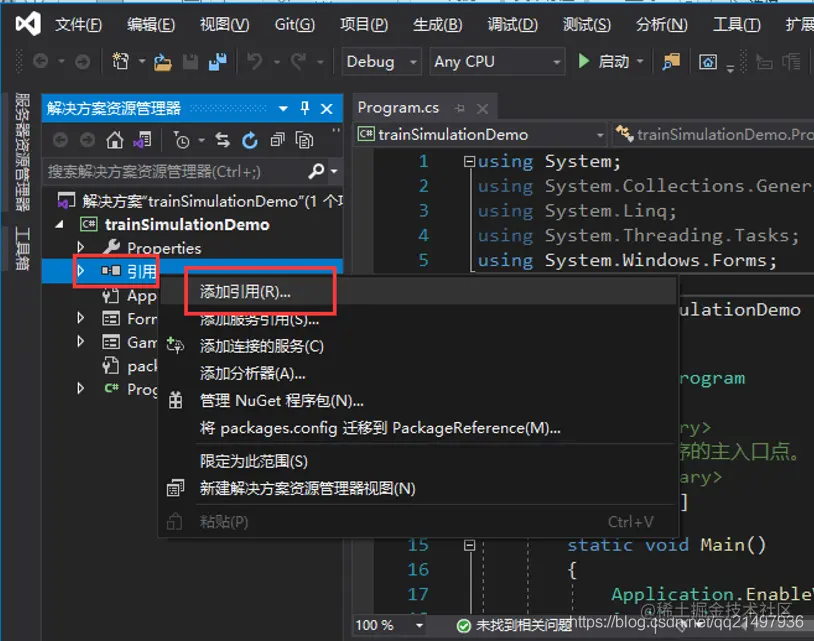This screenshot has height=641, width=814.
Task: Click the refresh icon in Solution Explorer
Action: pos(250,140)
